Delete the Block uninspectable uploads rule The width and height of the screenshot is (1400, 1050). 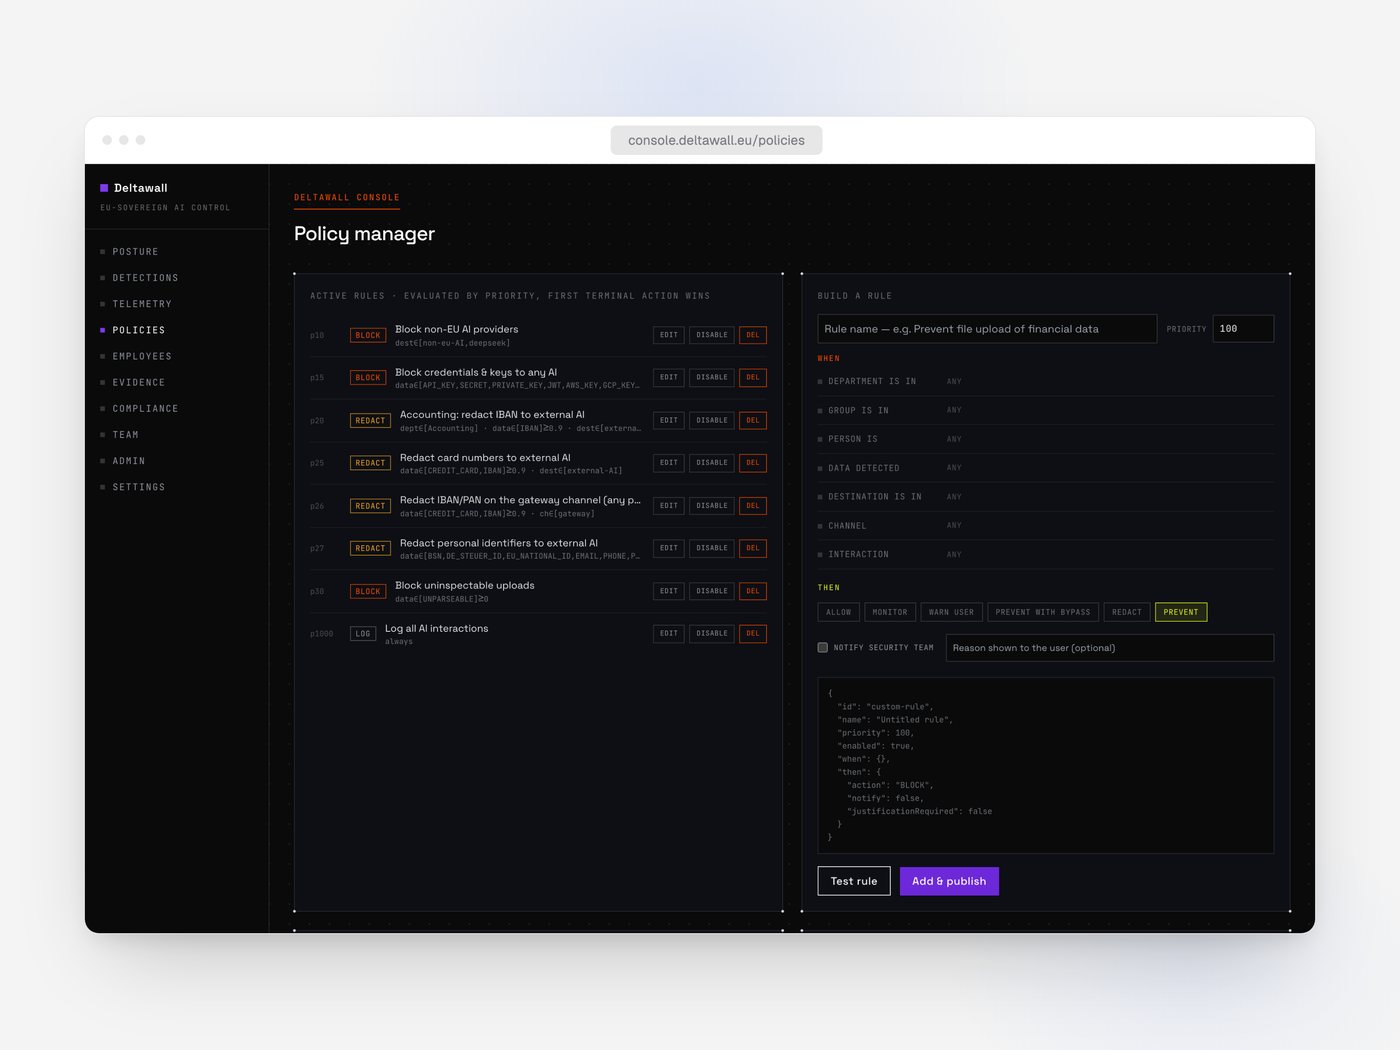click(x=753, y=591)
